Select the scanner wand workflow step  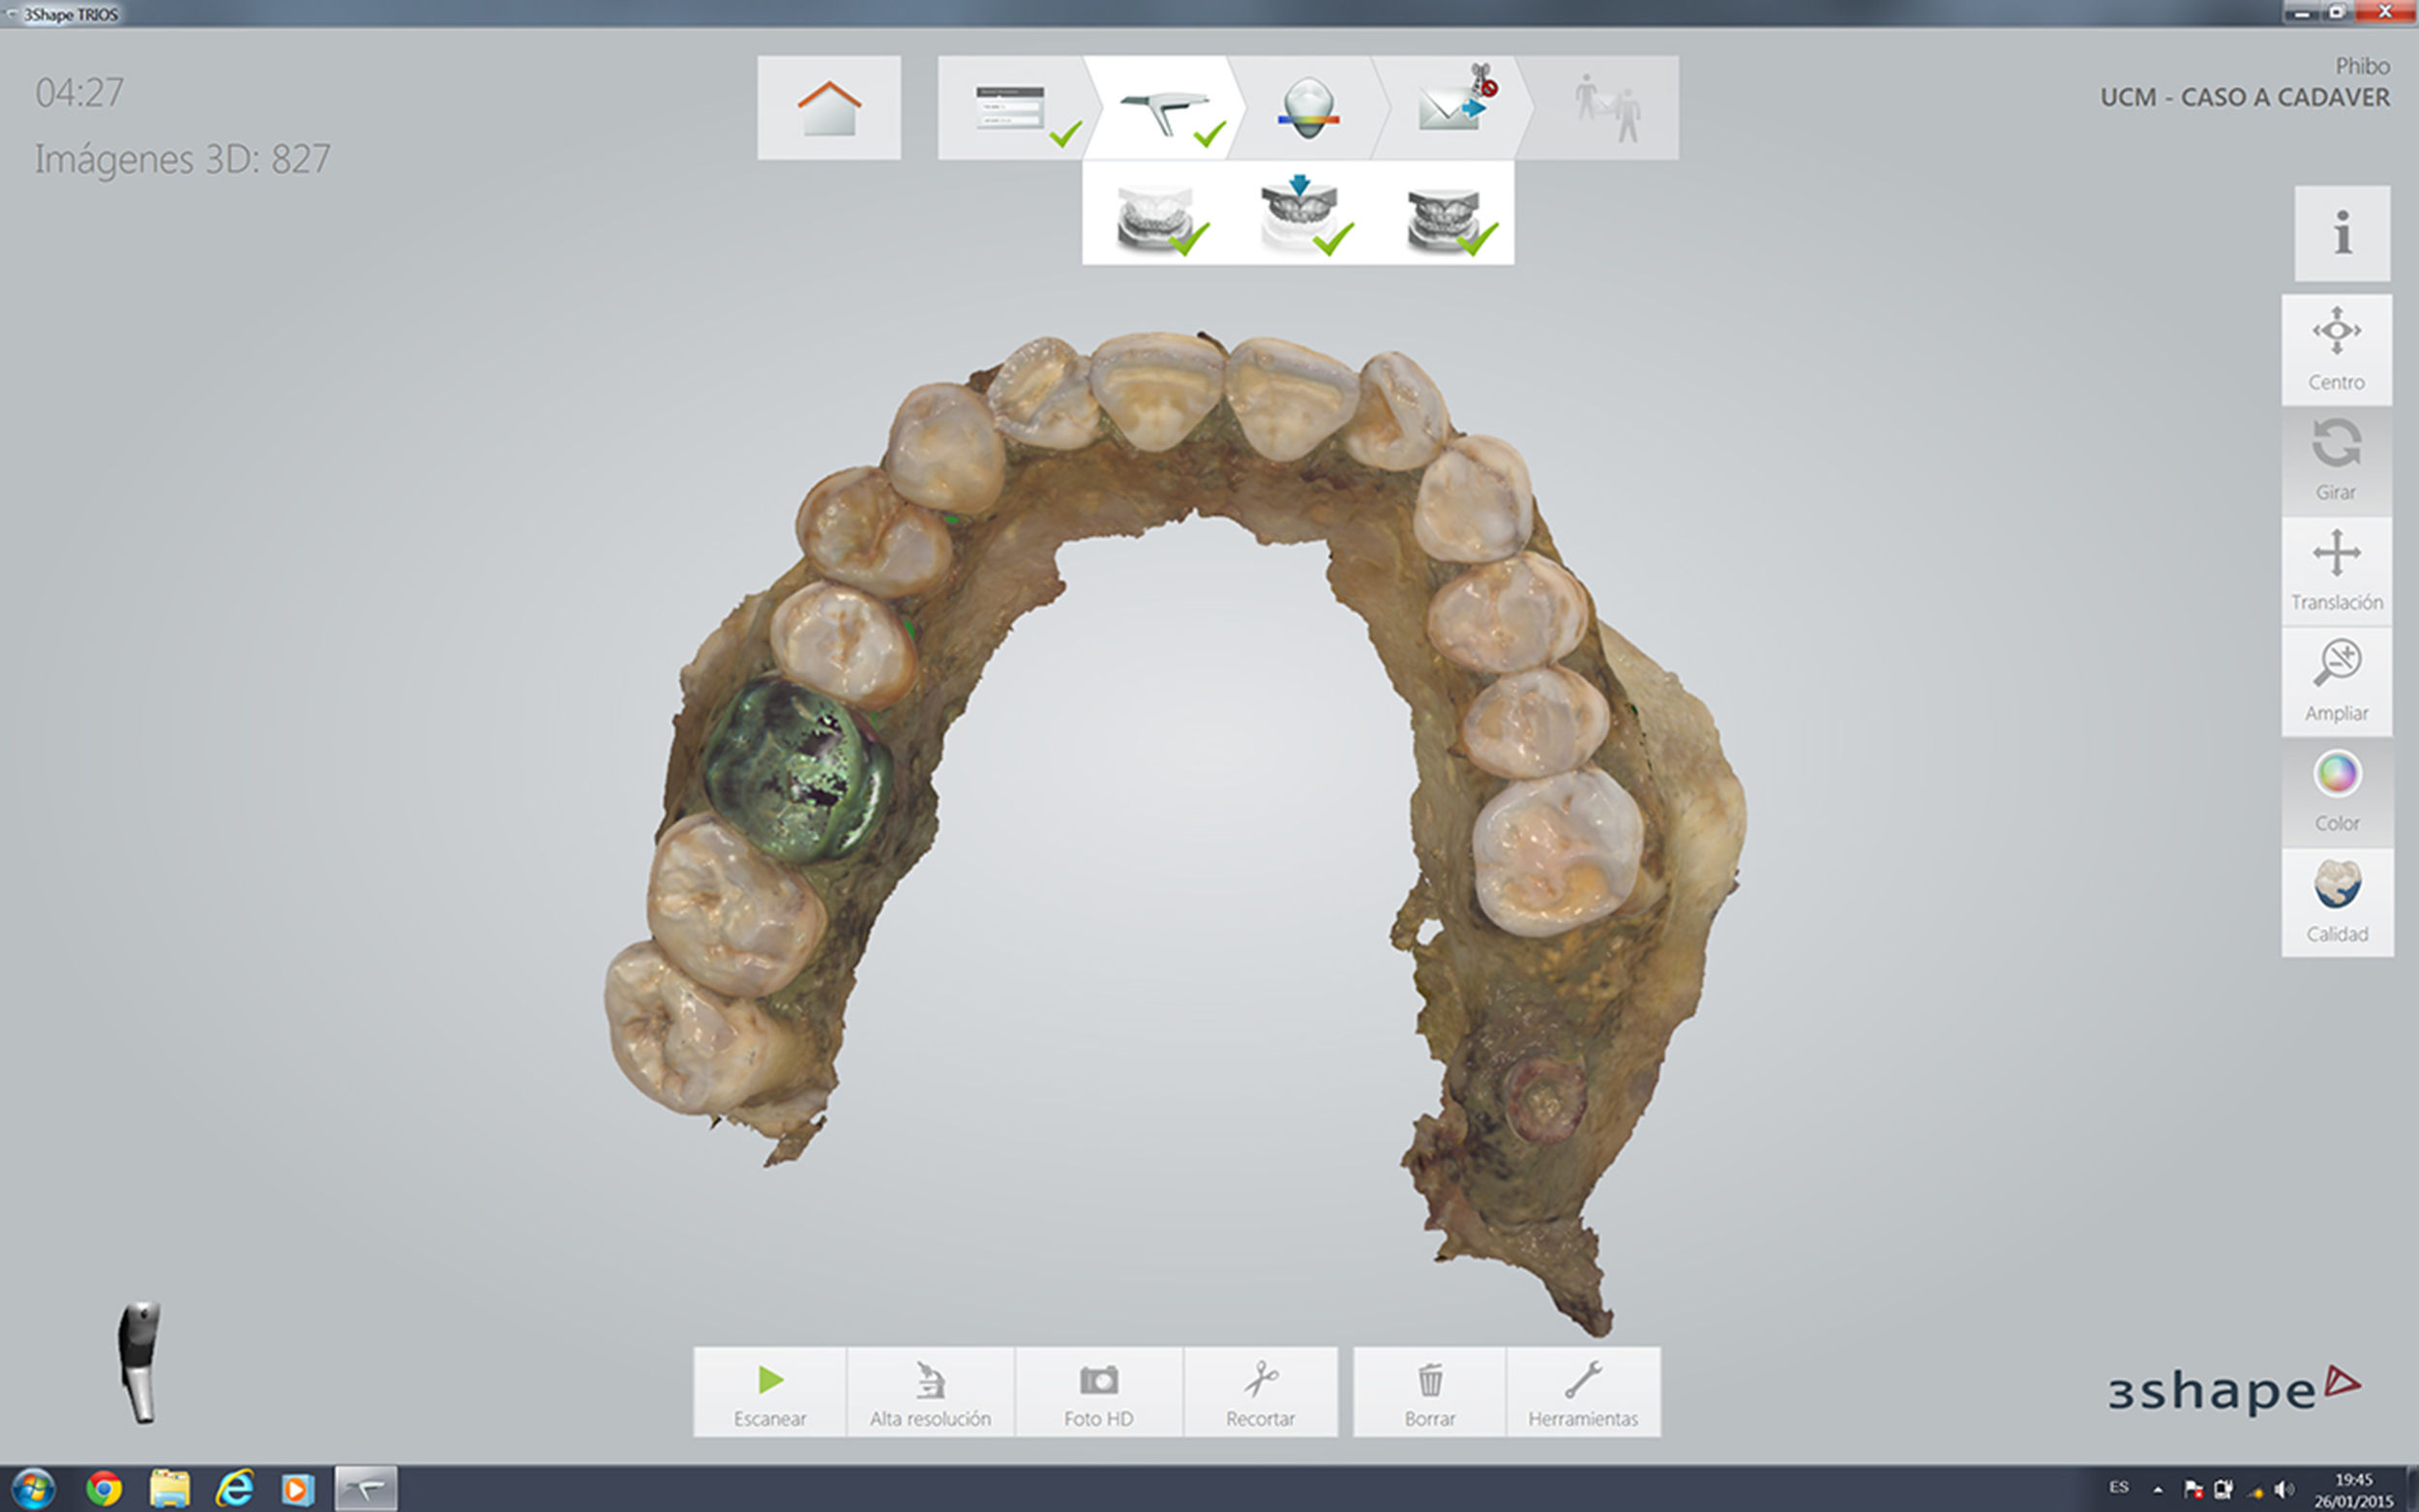pyautogui.click(x=1164, y=108)
